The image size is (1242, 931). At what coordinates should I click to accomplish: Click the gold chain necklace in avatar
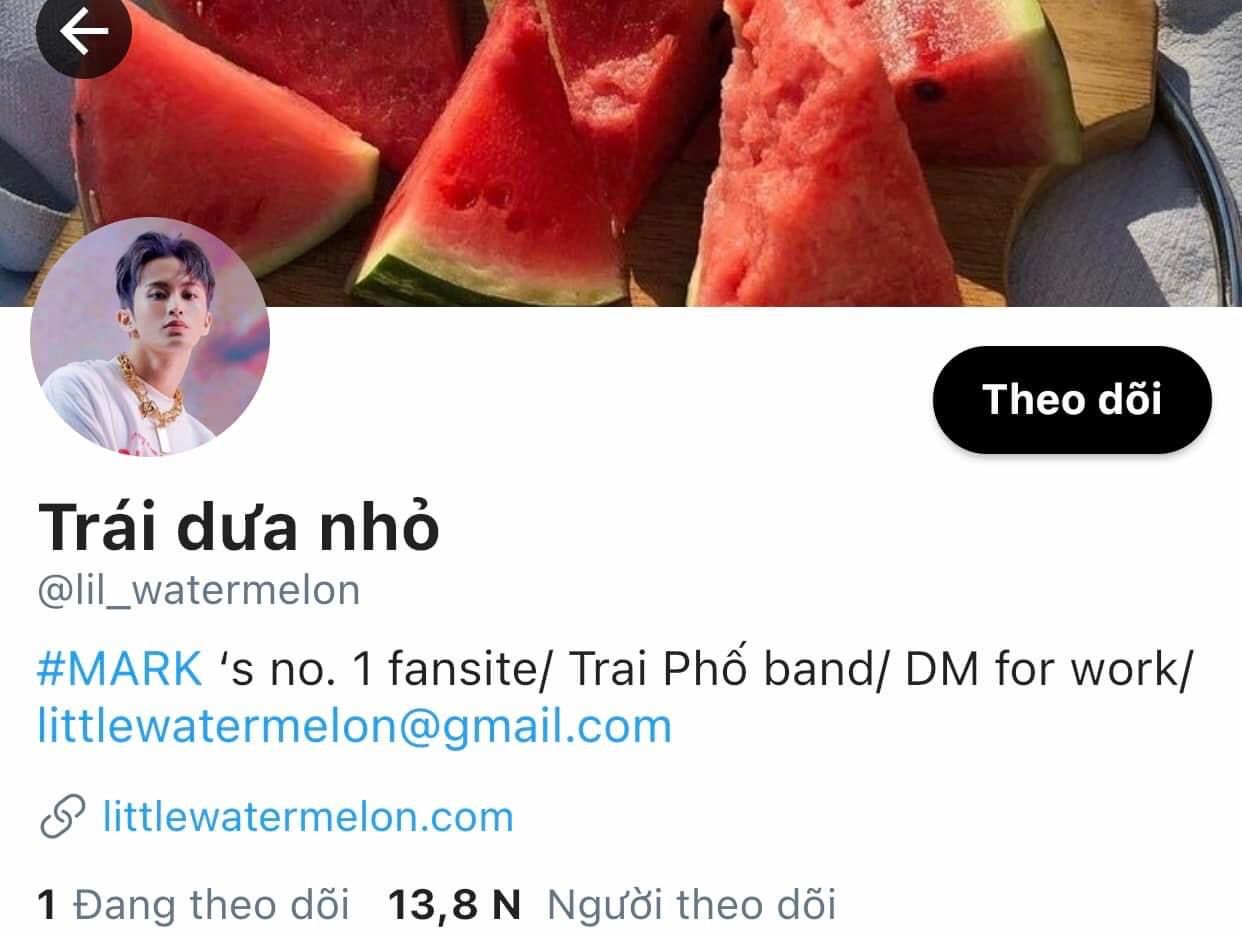tap(152, 396)
